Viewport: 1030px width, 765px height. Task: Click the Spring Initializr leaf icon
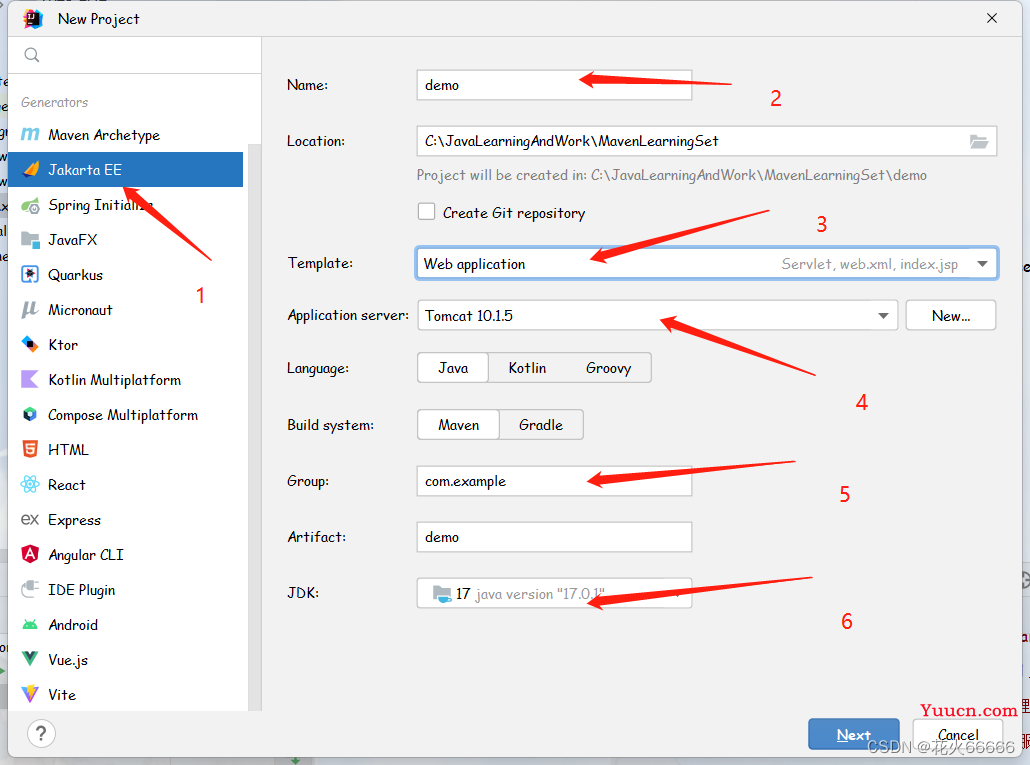30,206
